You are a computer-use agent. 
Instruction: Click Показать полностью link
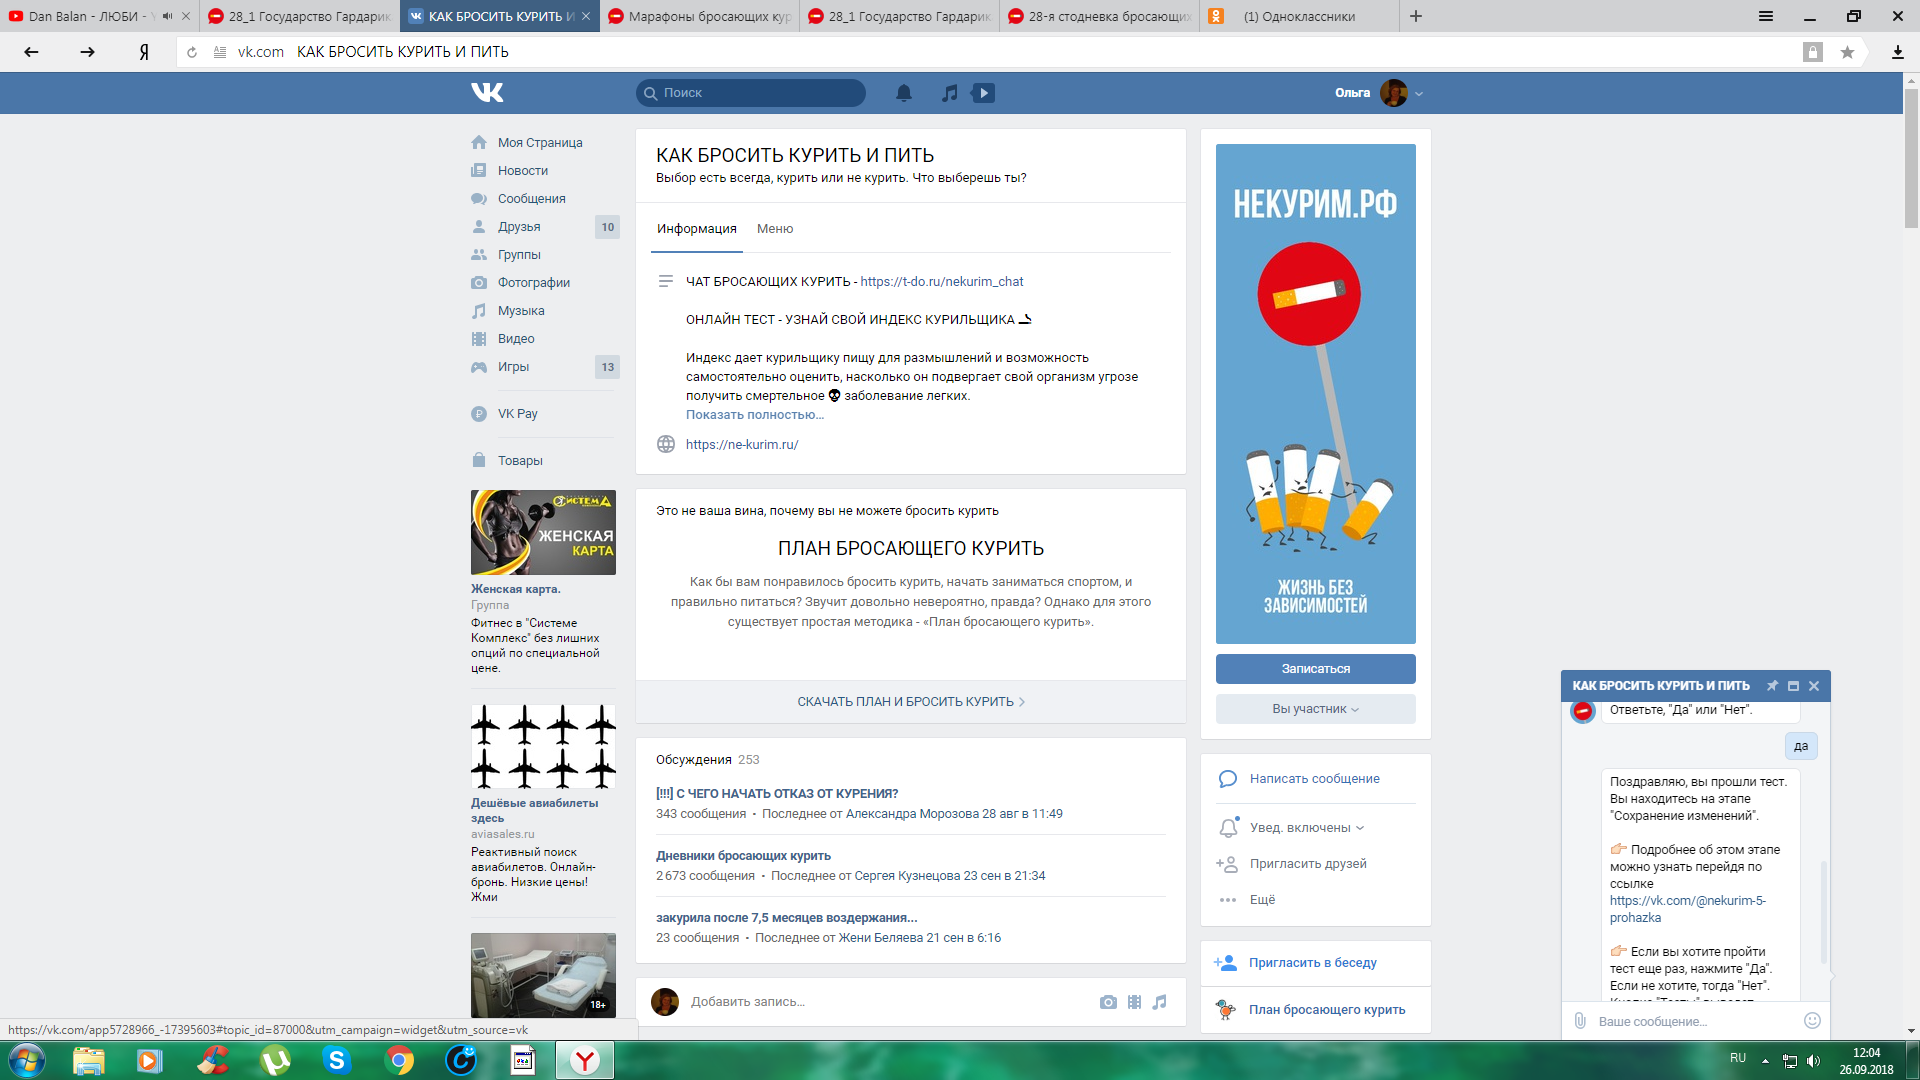[x=755, y=415]
